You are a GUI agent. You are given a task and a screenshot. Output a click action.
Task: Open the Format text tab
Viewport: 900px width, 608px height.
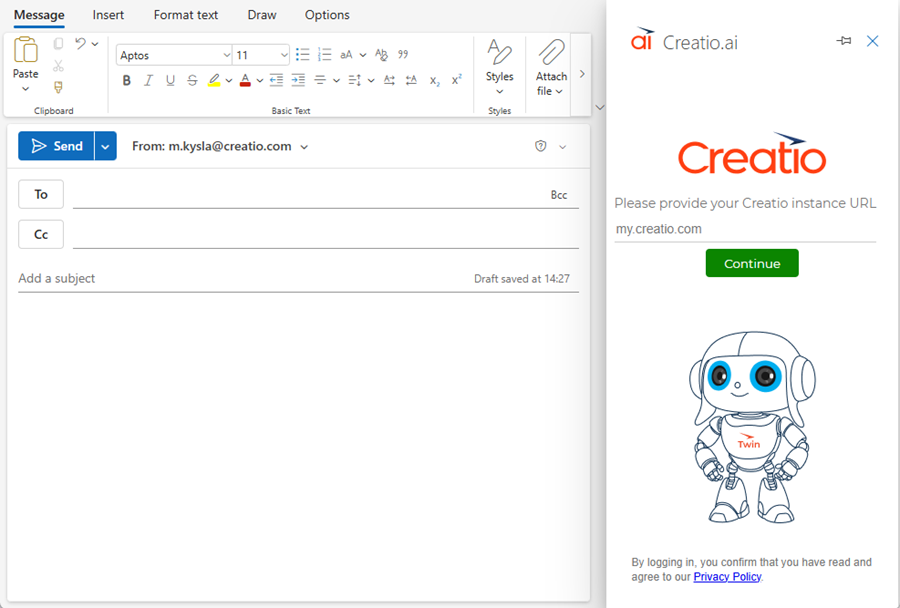(185, 15)
